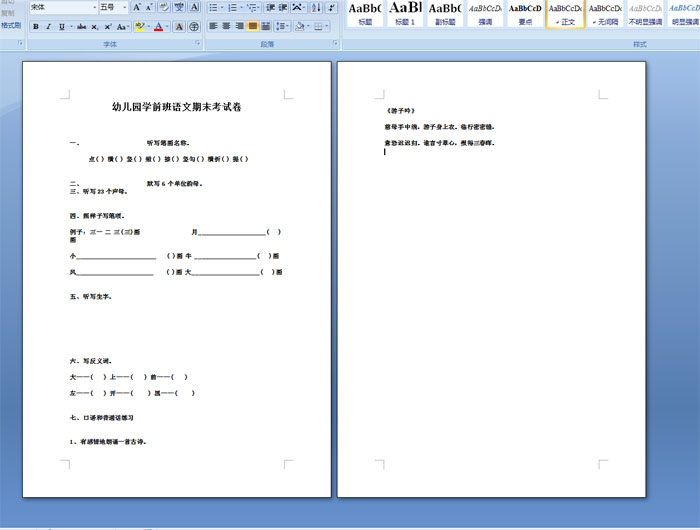The height and width of the screenshot is (530, 700).
Task: Click the 五、听写生字 heading
Action: [91, 296]
